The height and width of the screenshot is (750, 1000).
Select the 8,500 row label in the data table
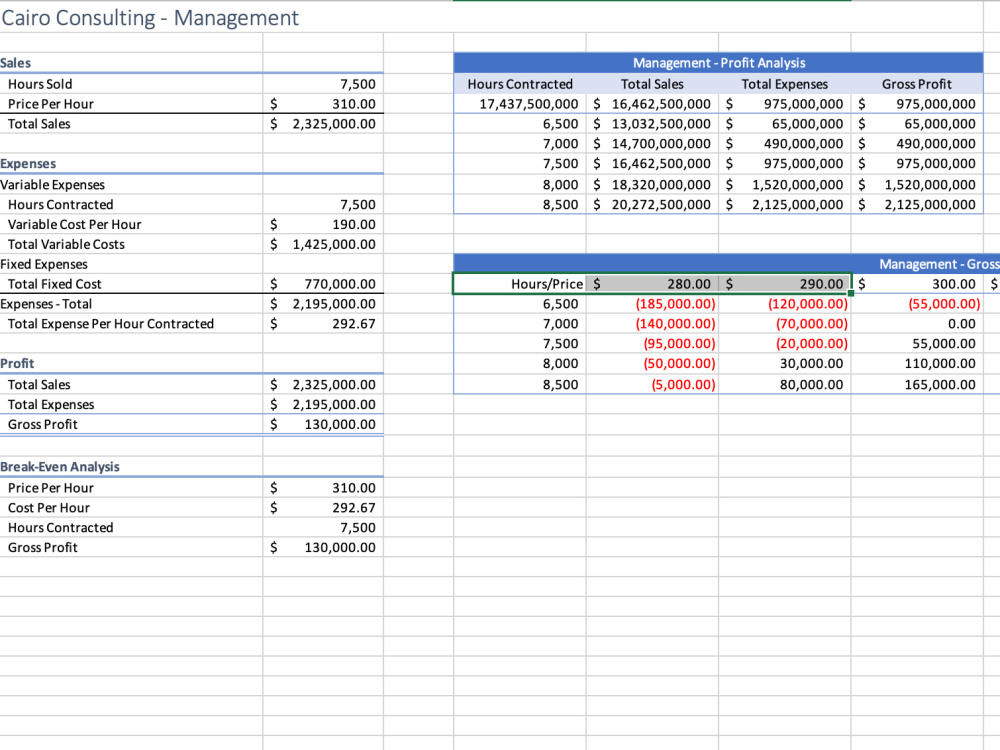coord(520,385)
